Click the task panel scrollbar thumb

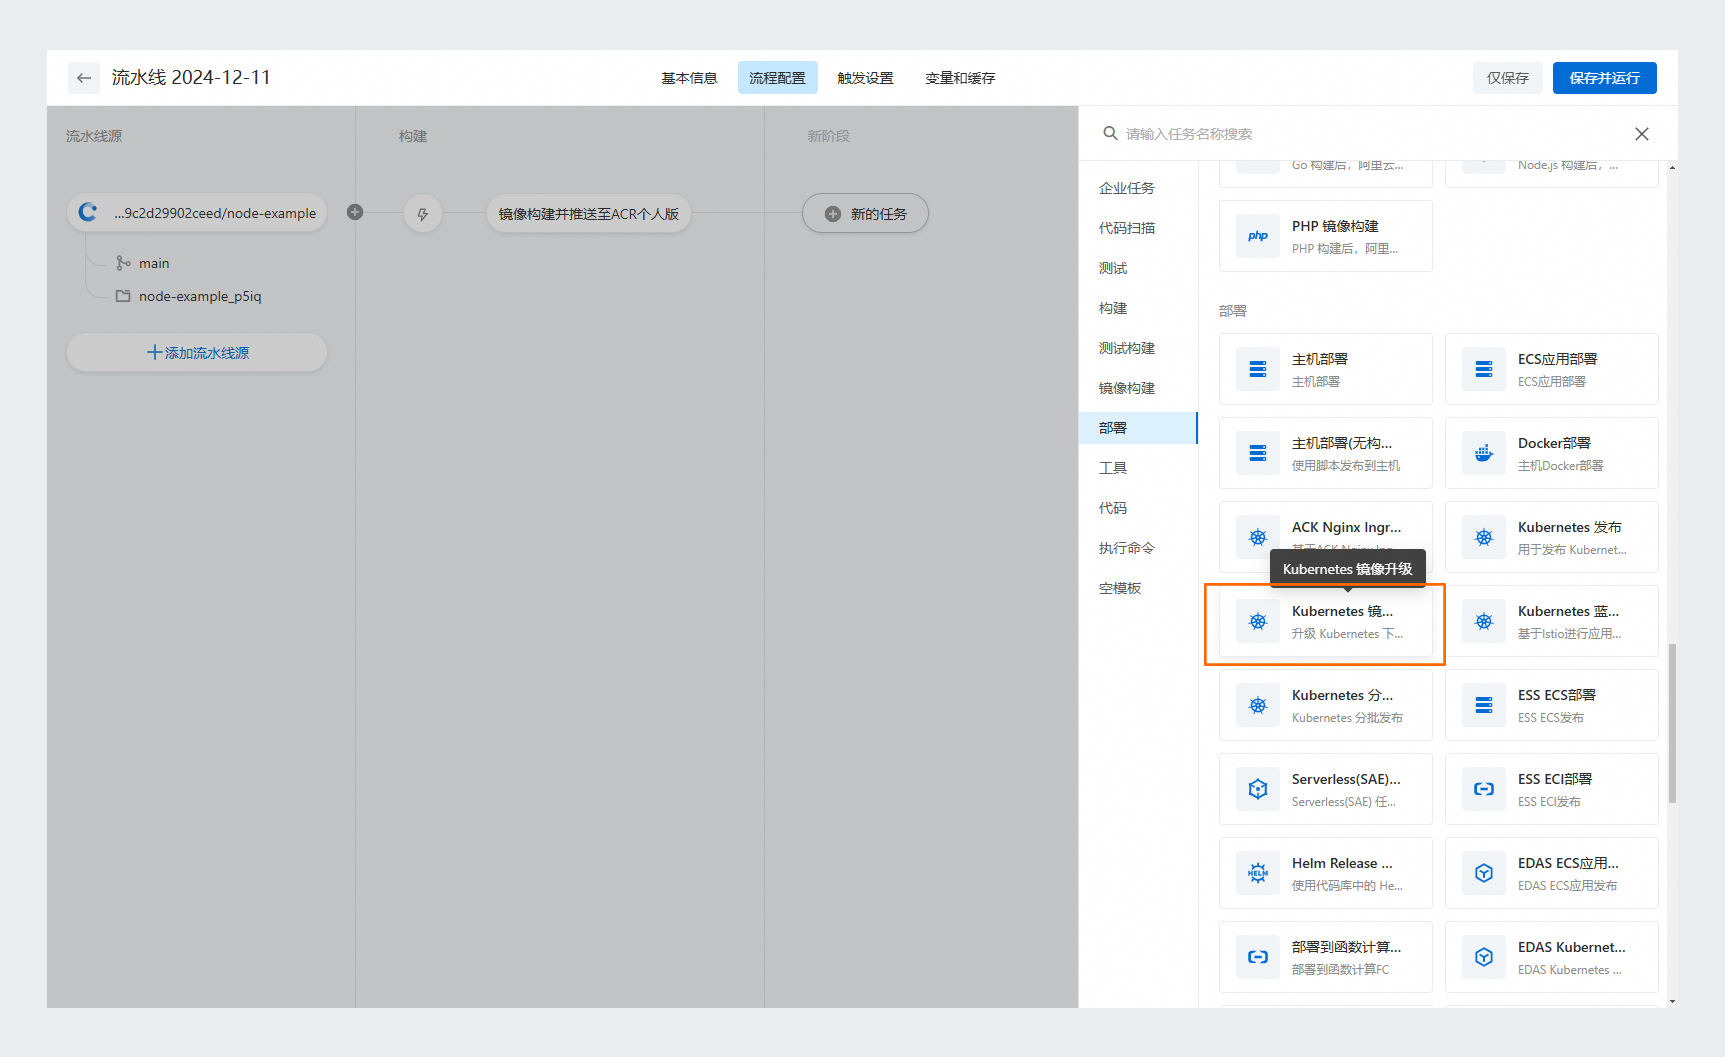pyautogui.click(x=1672, y=723)
